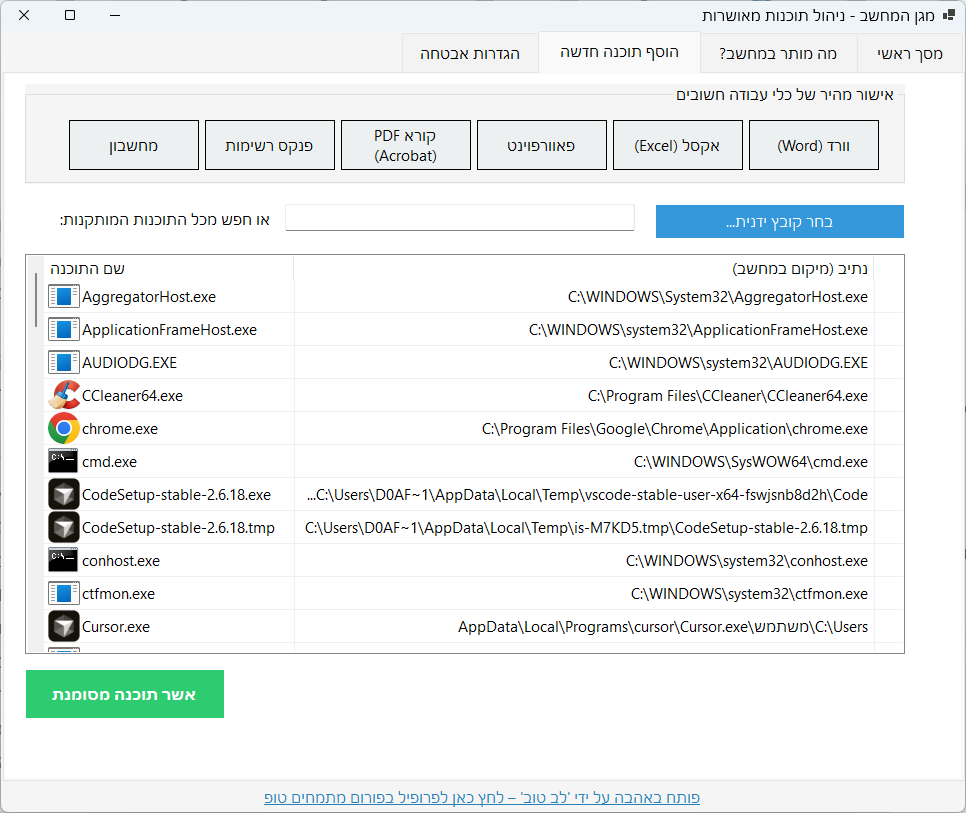Image resolution: width=966 pixels, height=813 pixels.
Task: Click the CodeSetup-stable-2.6.18.exe icon
Action: [64, 494]
